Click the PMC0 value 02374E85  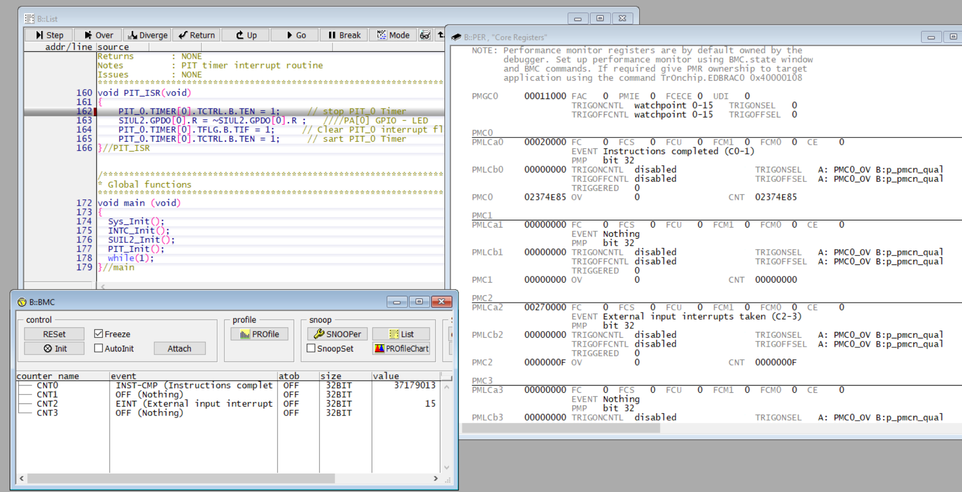point(545,198)
